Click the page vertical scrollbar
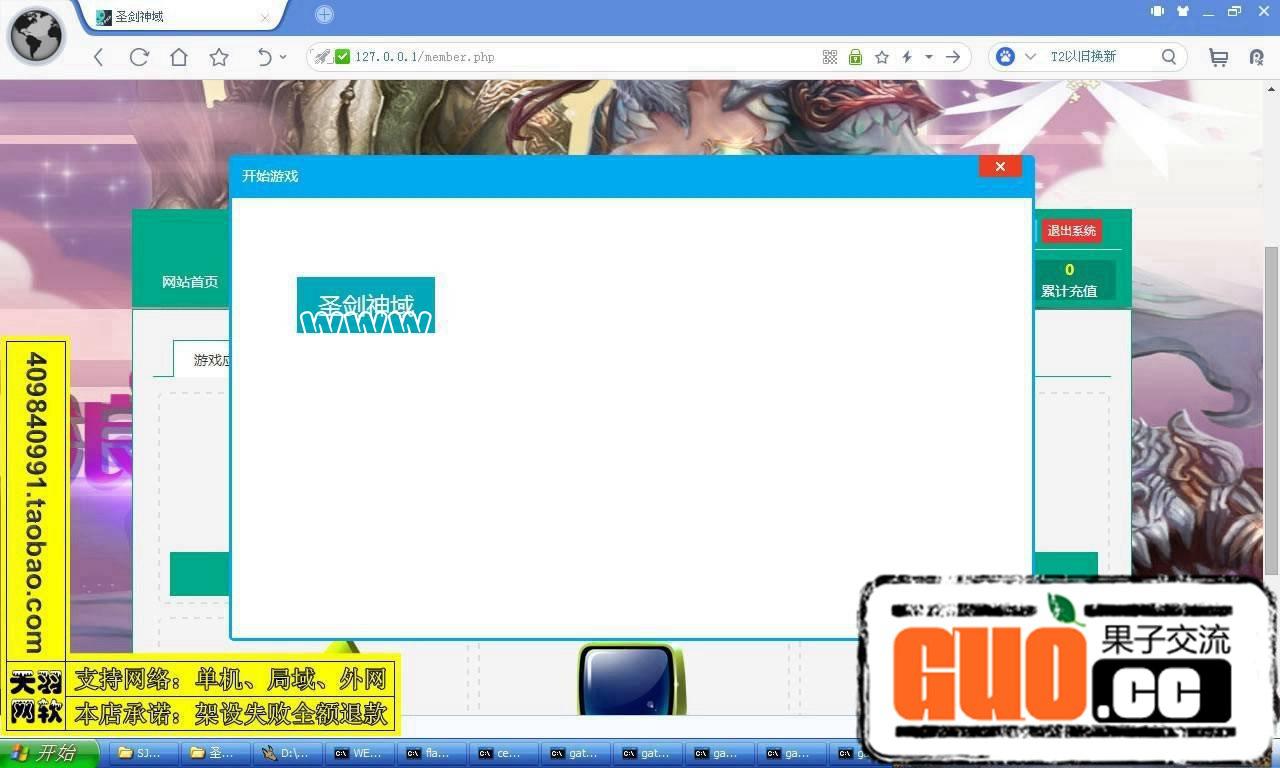 click(x=1271, y=410)
